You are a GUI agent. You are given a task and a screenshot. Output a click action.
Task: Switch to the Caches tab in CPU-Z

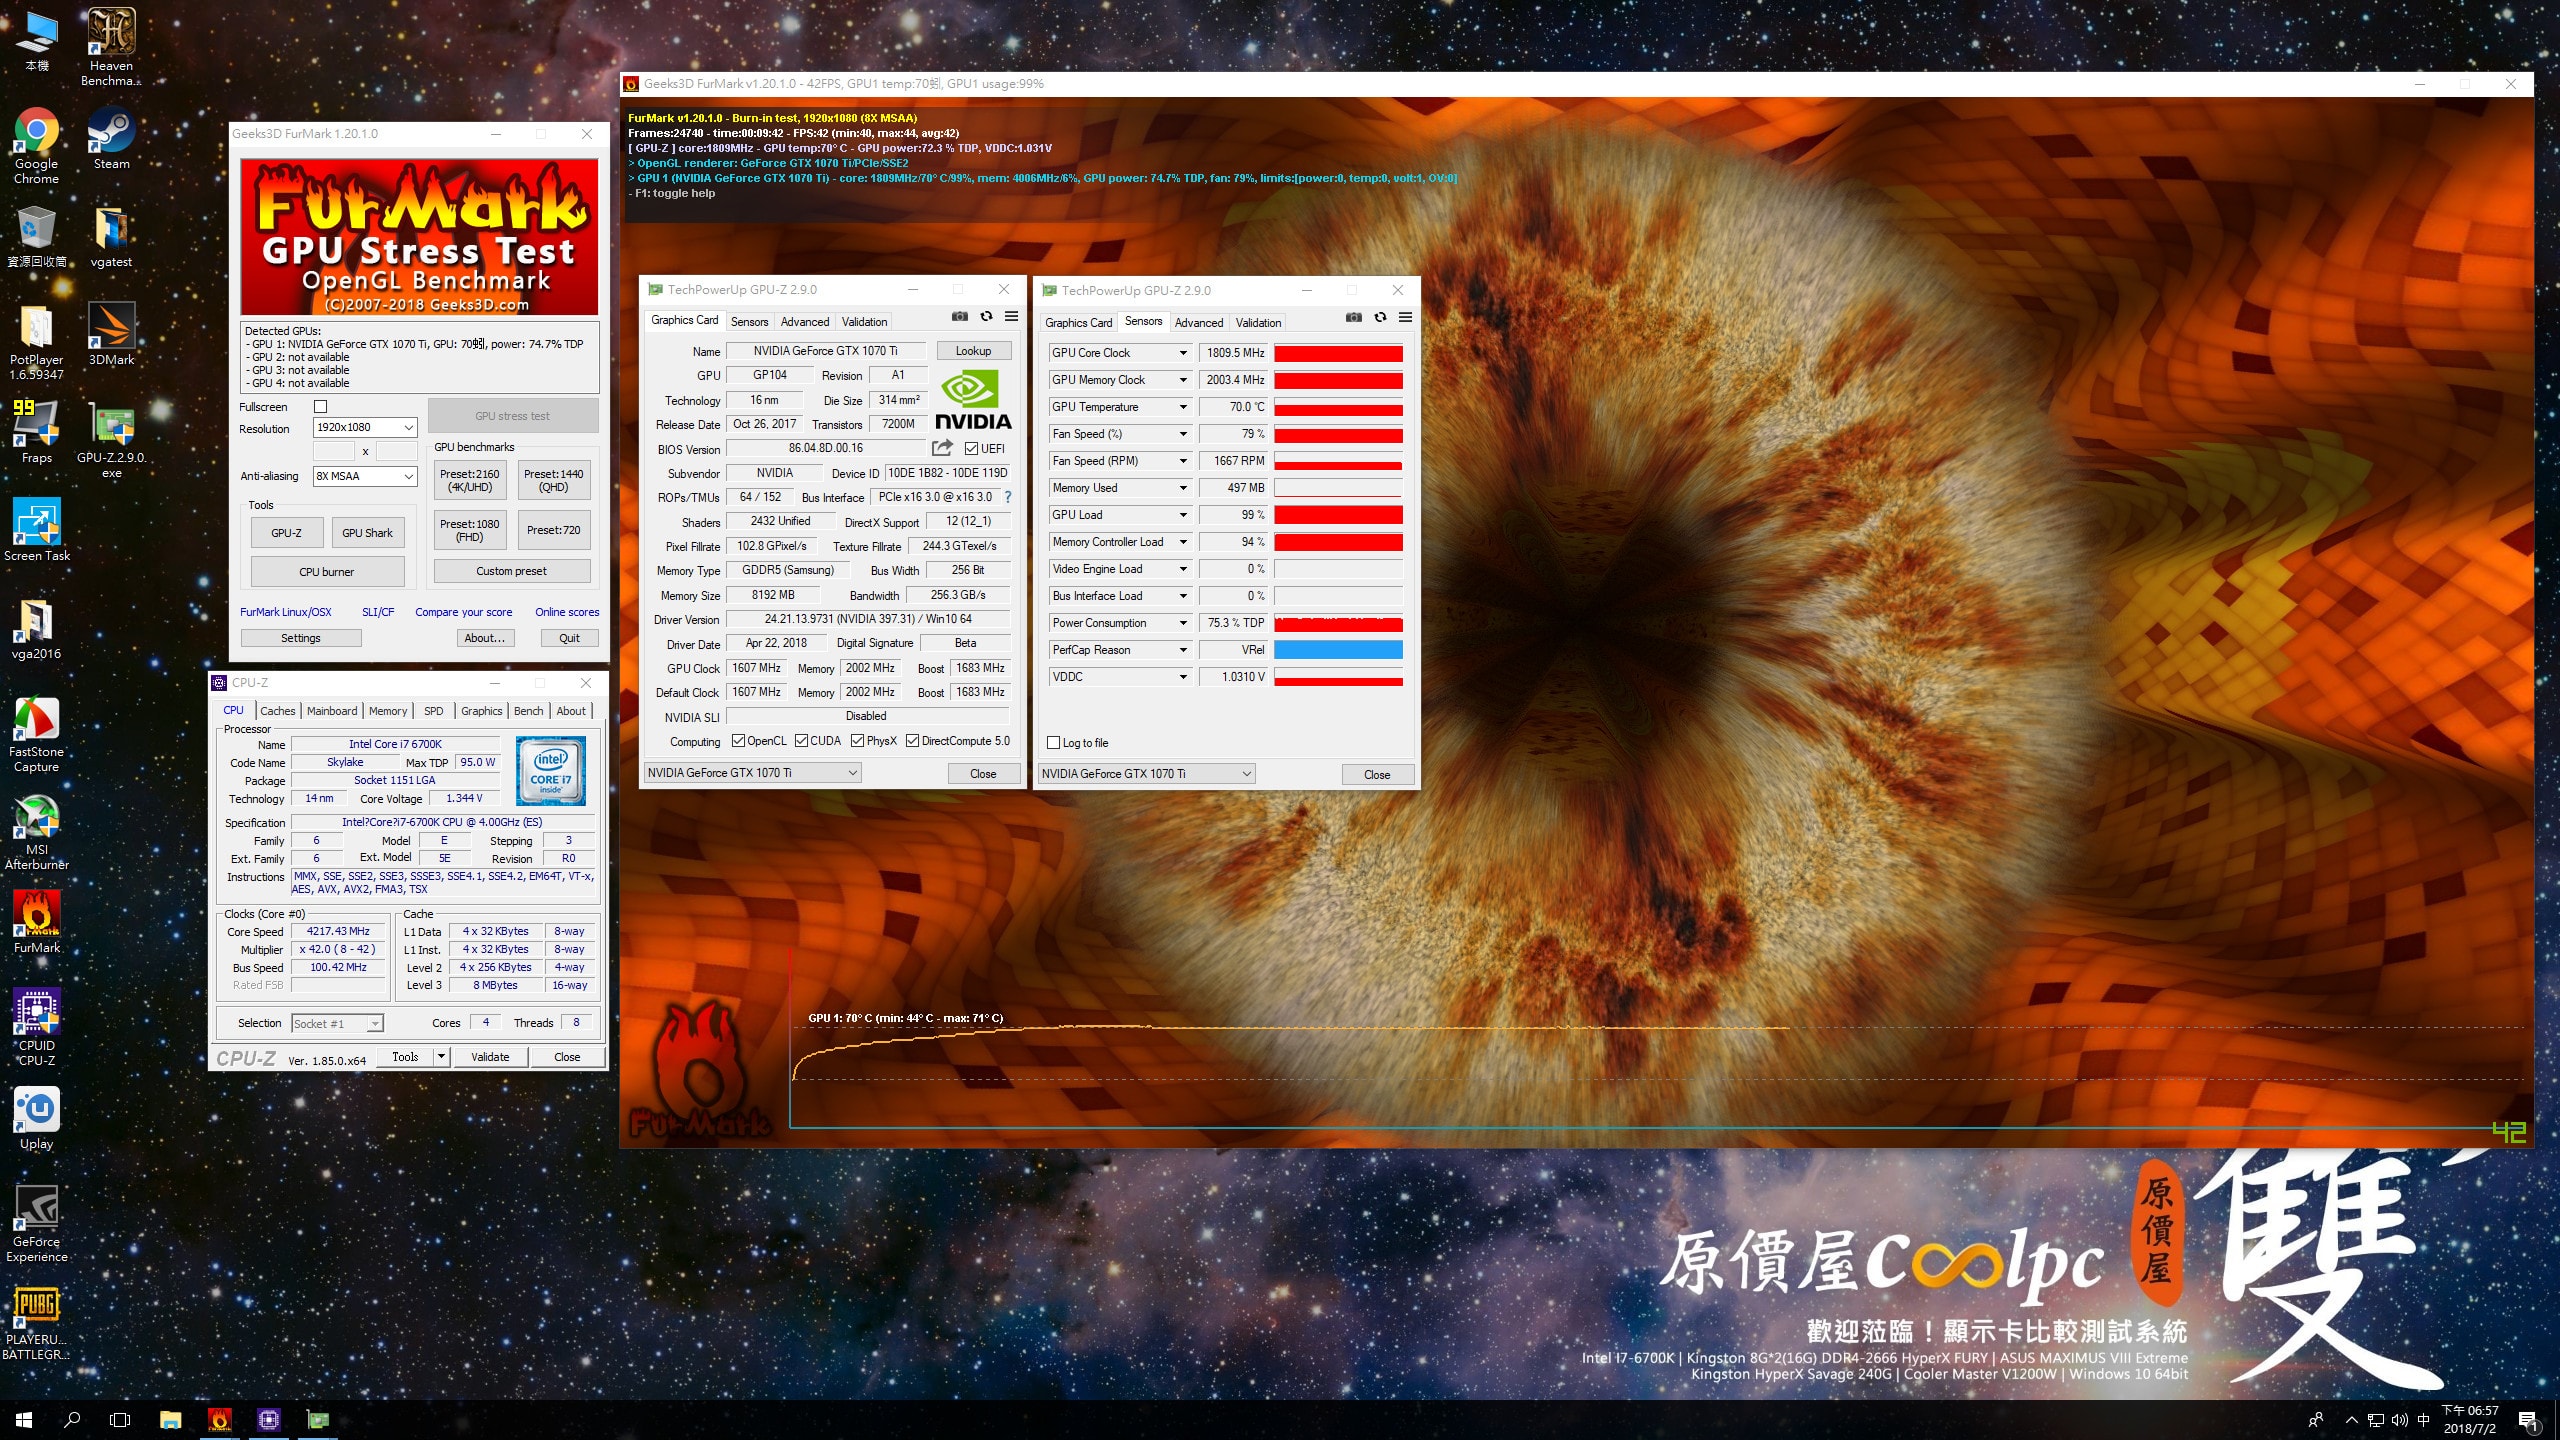(277, 711)
